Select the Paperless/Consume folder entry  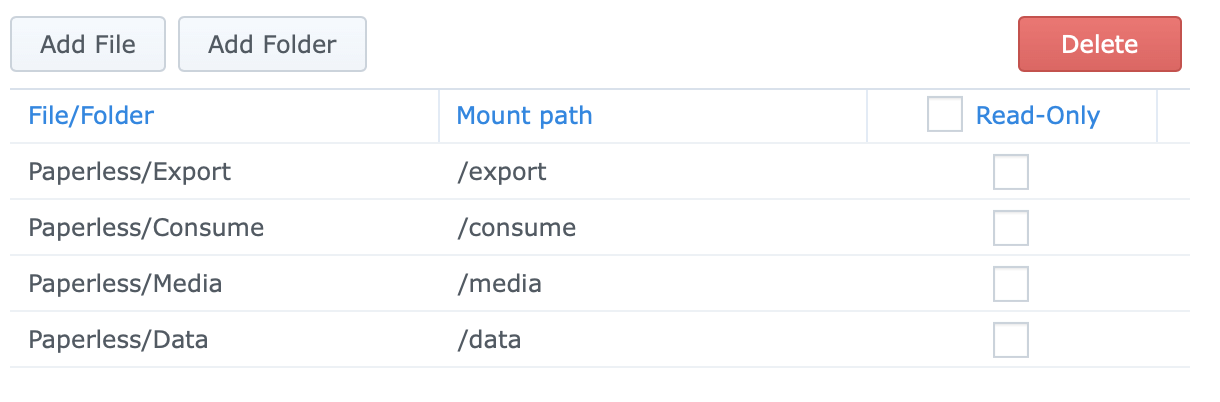click(146, 228)
